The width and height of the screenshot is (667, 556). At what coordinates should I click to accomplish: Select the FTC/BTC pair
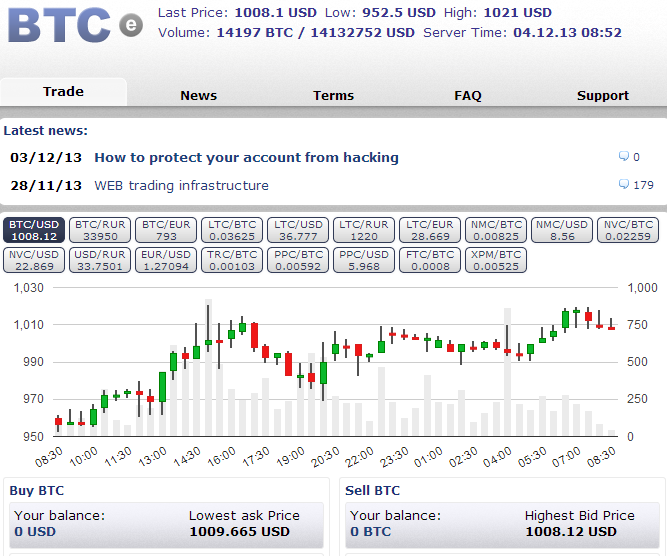pos(430,260)
